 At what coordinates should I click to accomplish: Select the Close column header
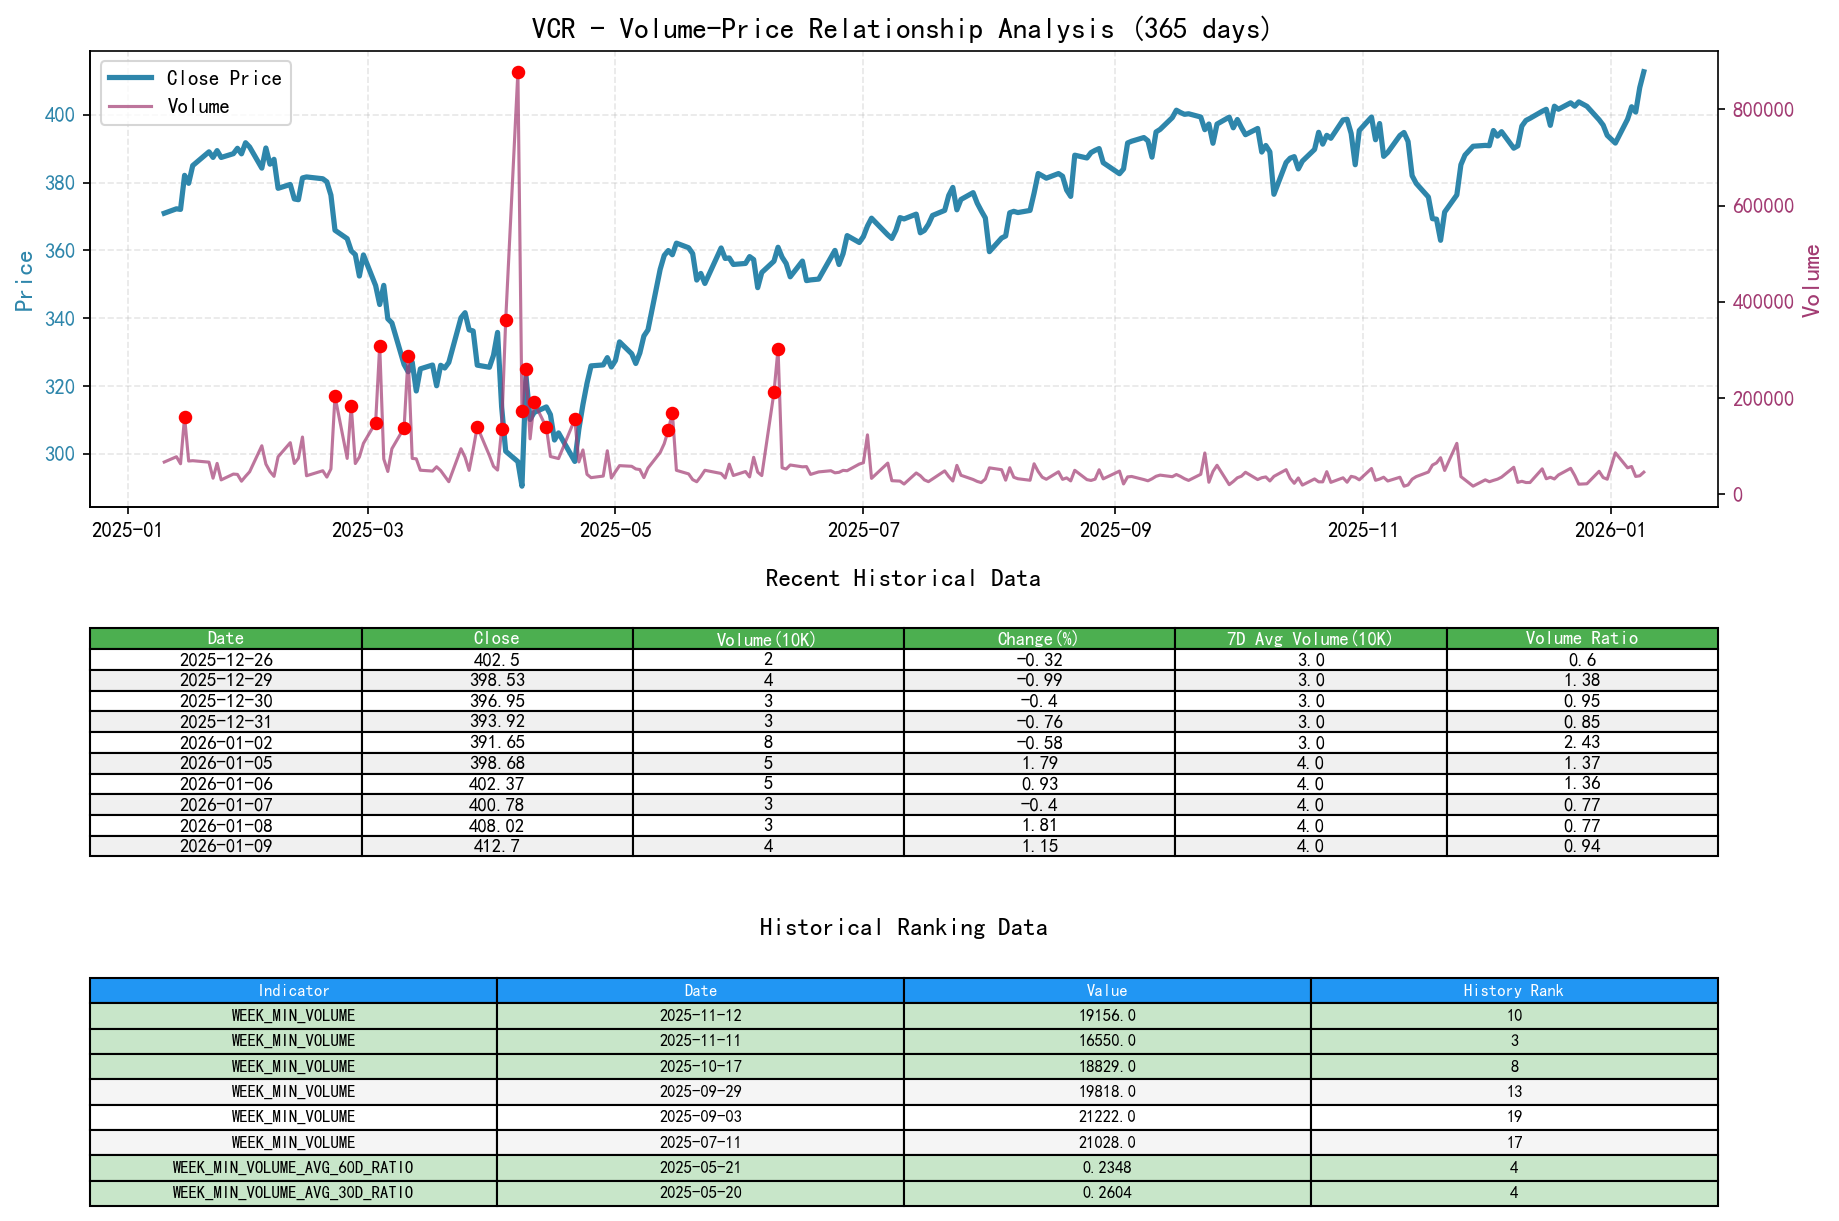[x=495, y=637]
